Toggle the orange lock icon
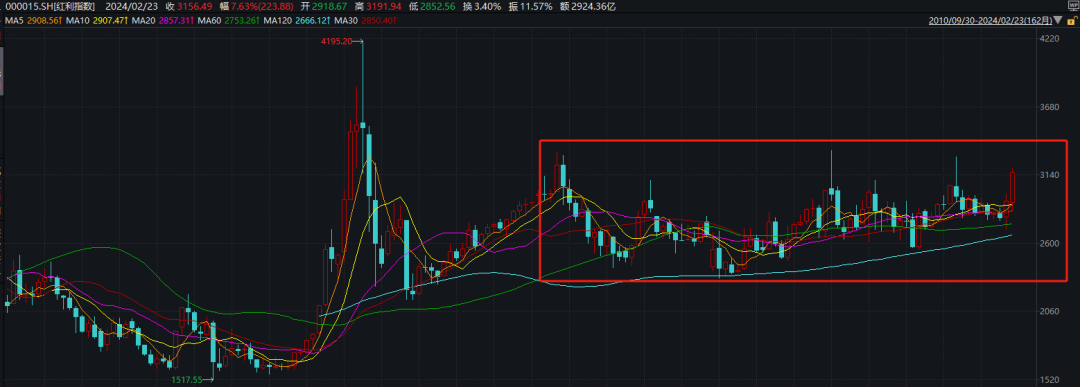The image size is (1080, 387). (1072, 20)
